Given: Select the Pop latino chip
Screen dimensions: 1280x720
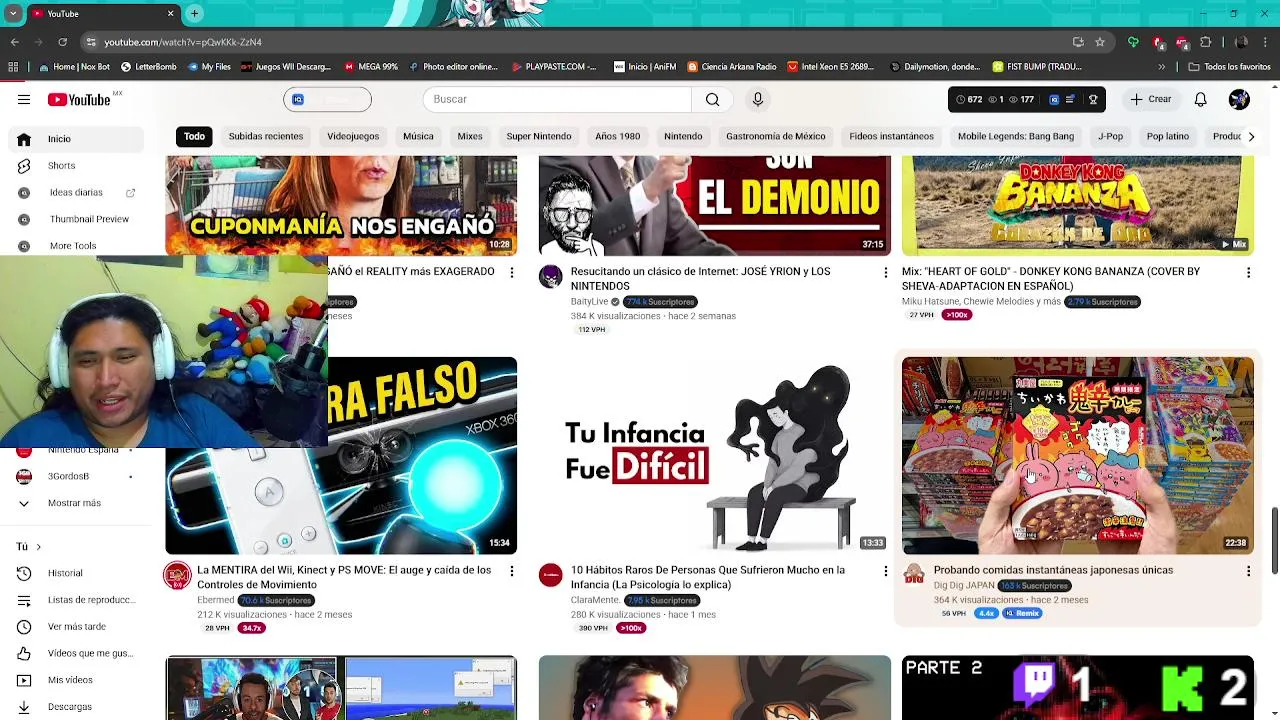Looking at the screenshot, I should pyautogui.click(x=1168, y=136).
